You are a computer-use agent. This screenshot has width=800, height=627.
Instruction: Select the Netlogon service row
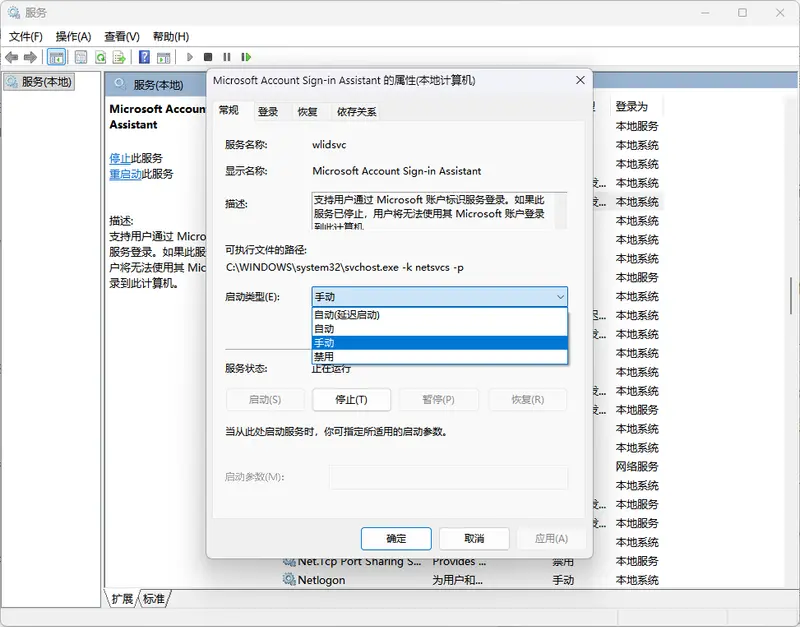469,580
